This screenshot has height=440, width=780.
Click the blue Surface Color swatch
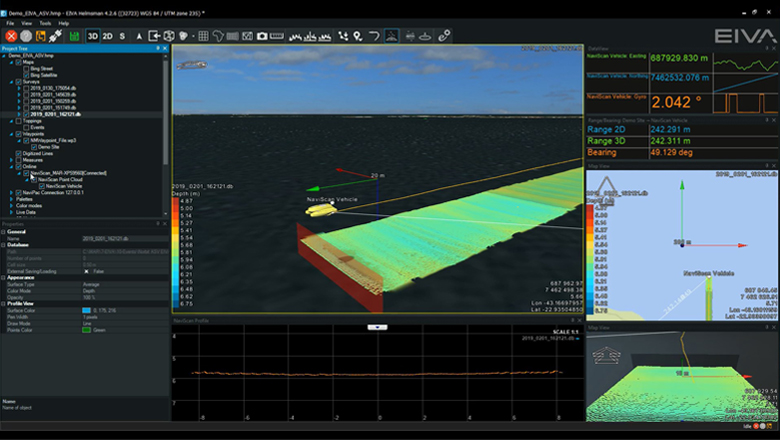coord(86,310)
